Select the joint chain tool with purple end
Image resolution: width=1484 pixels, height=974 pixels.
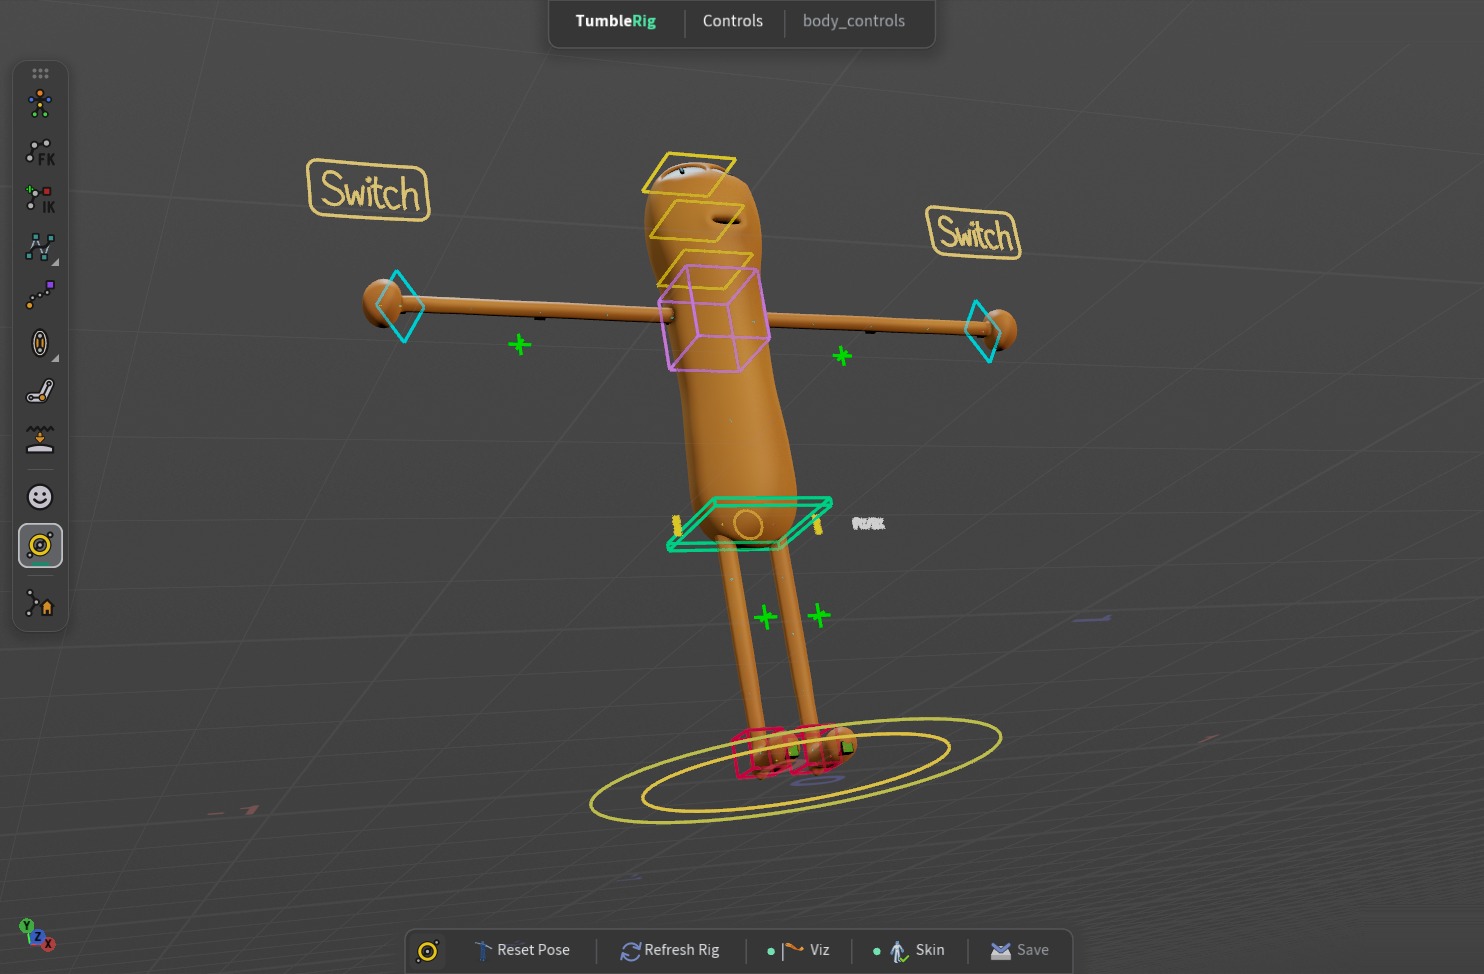[40, 295]
